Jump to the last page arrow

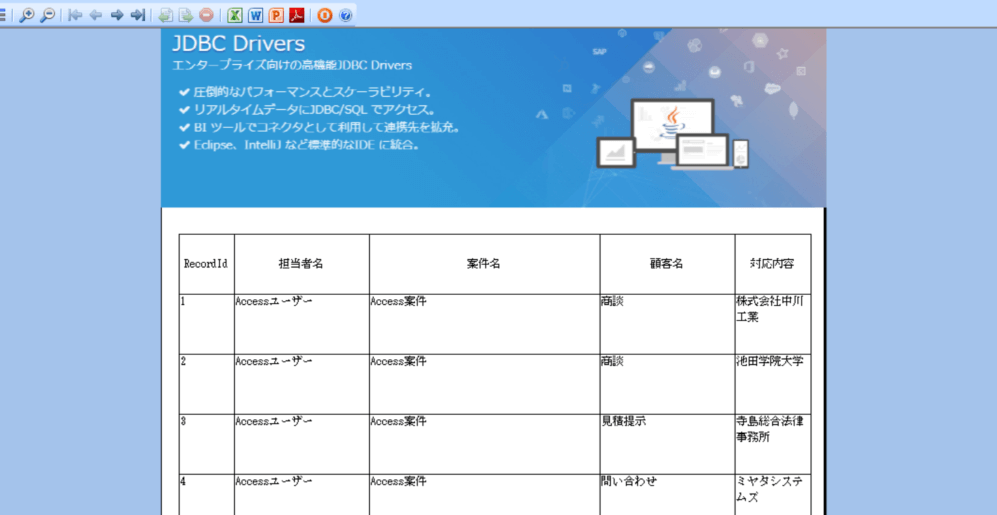click(138, 15)
